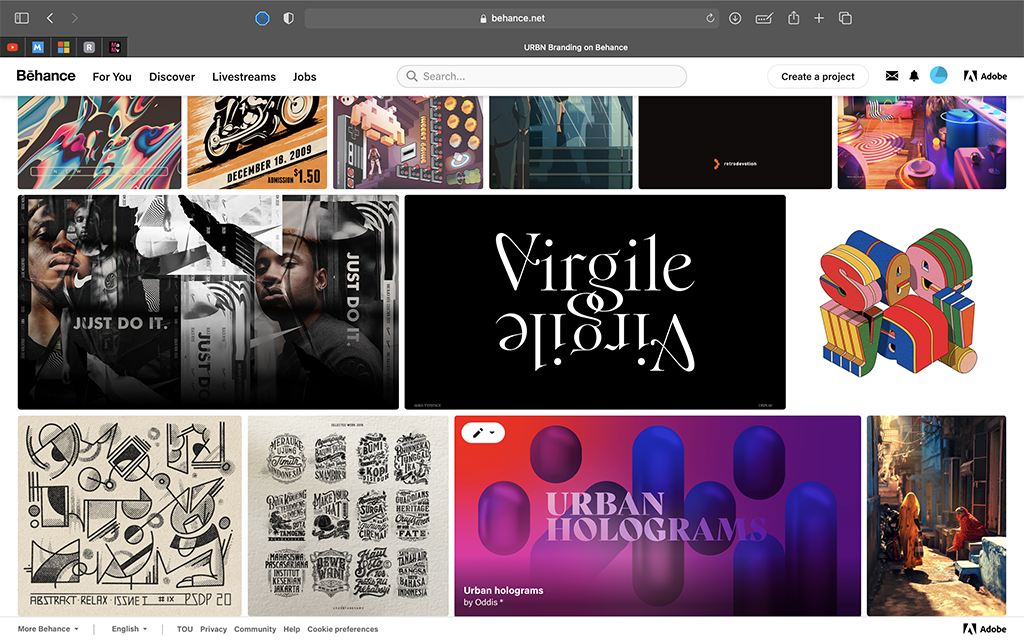Open the retrodevotion black project thumbnail

coord(735,142)
